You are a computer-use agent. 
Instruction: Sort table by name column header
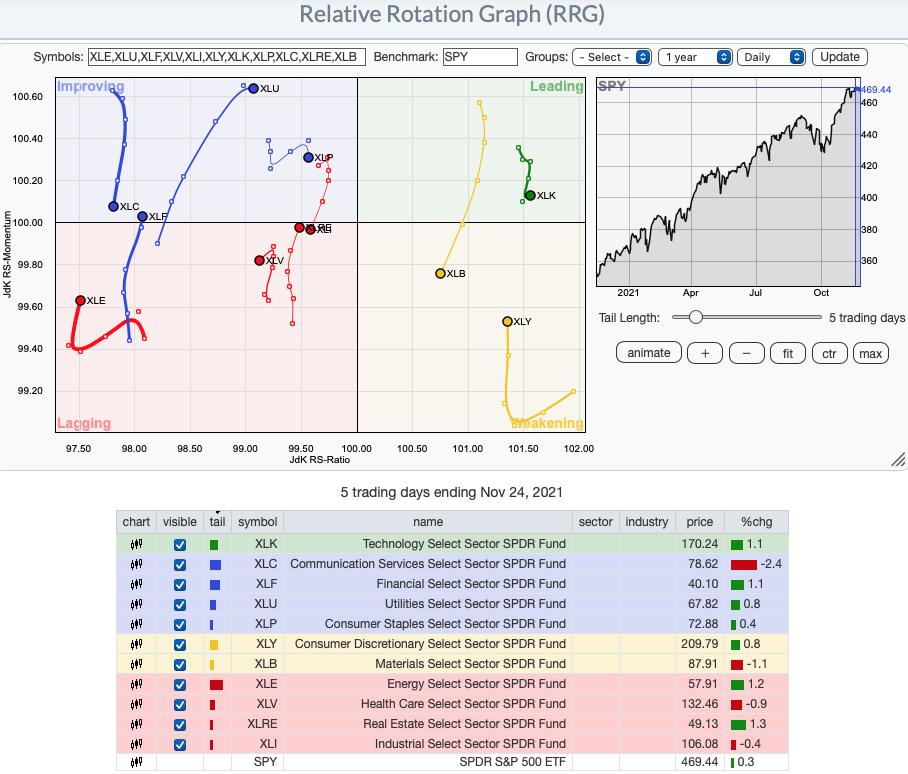pos(428,522)
